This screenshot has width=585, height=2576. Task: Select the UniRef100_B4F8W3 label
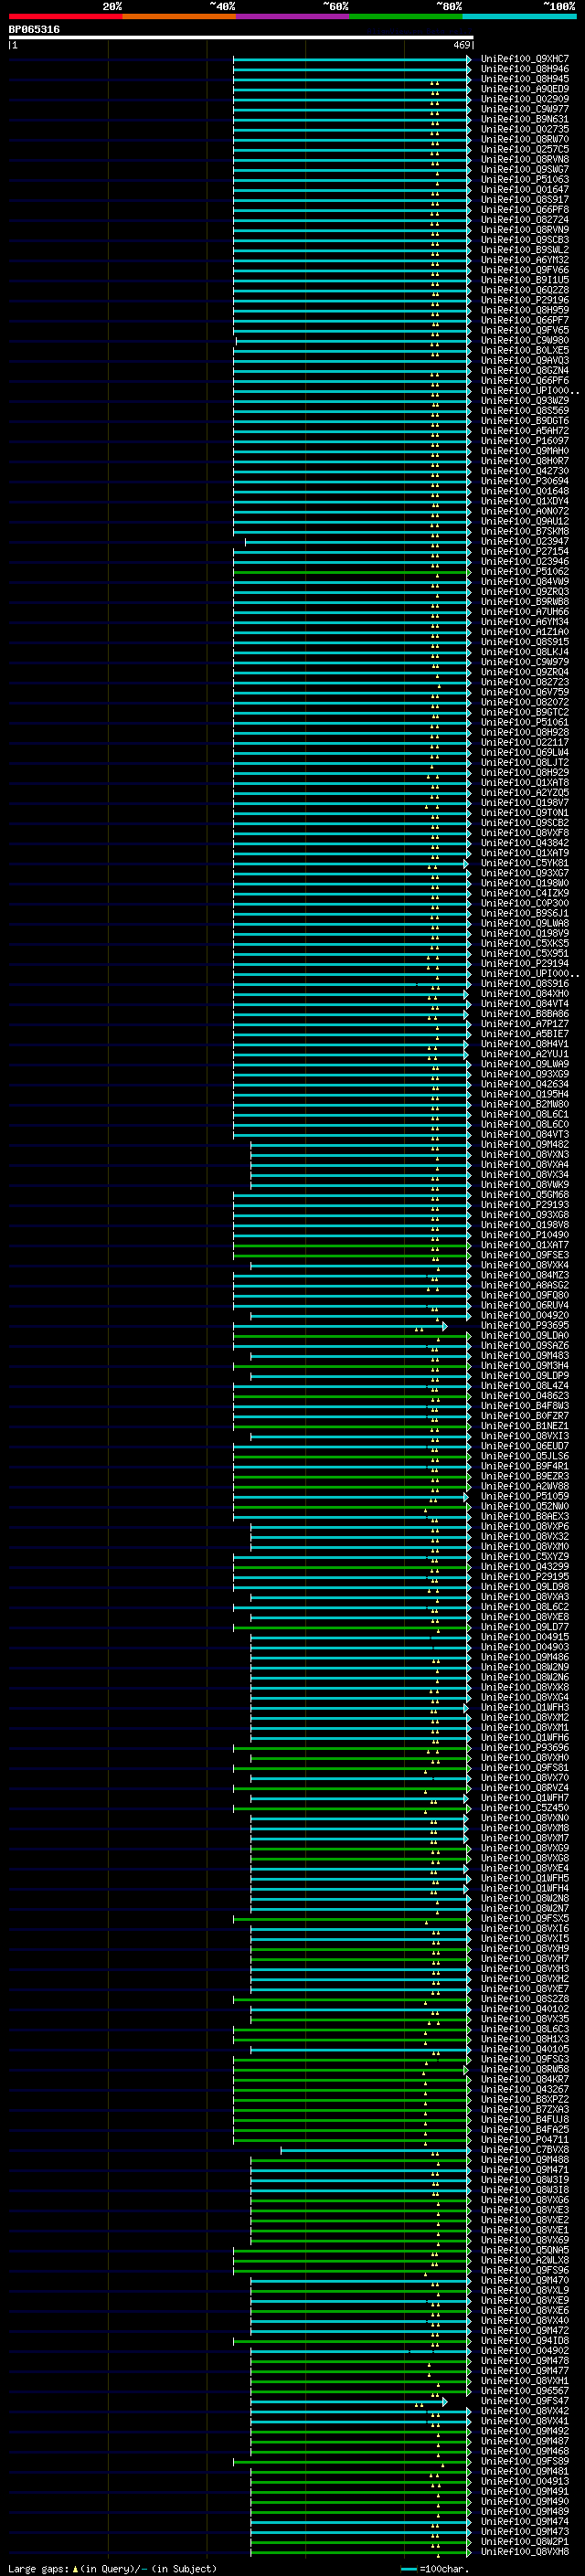tap(524, 1406)
